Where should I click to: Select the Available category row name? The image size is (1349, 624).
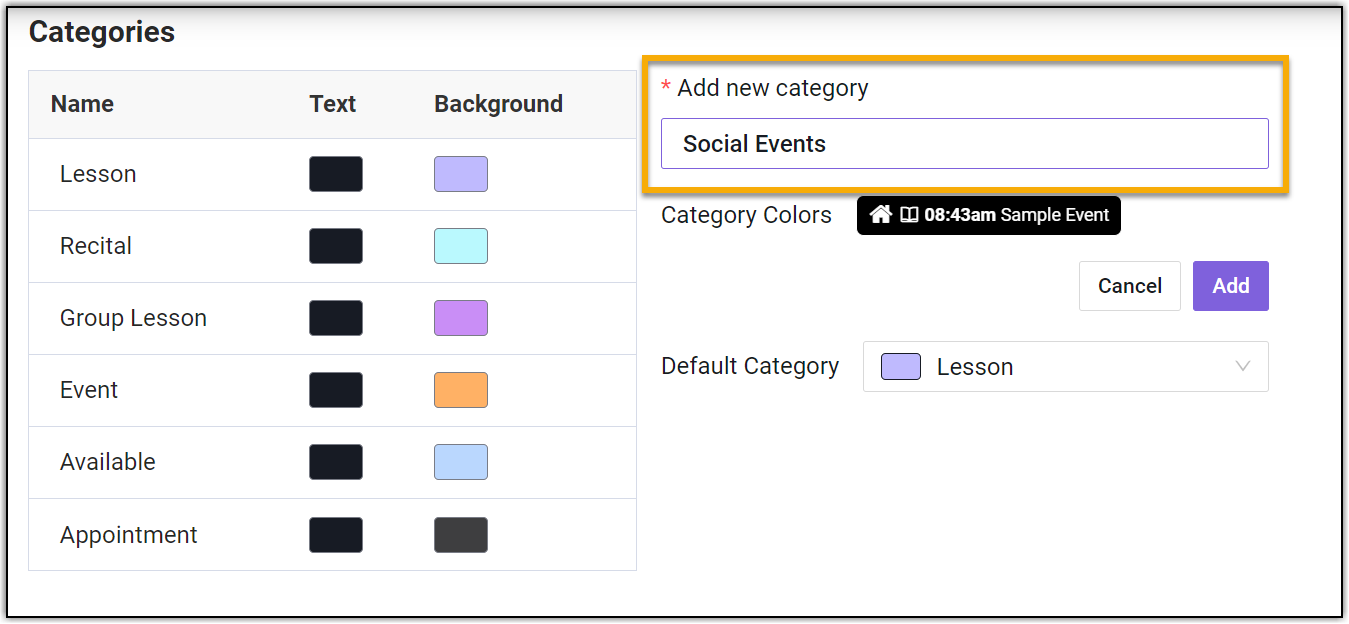pos(108,462)
